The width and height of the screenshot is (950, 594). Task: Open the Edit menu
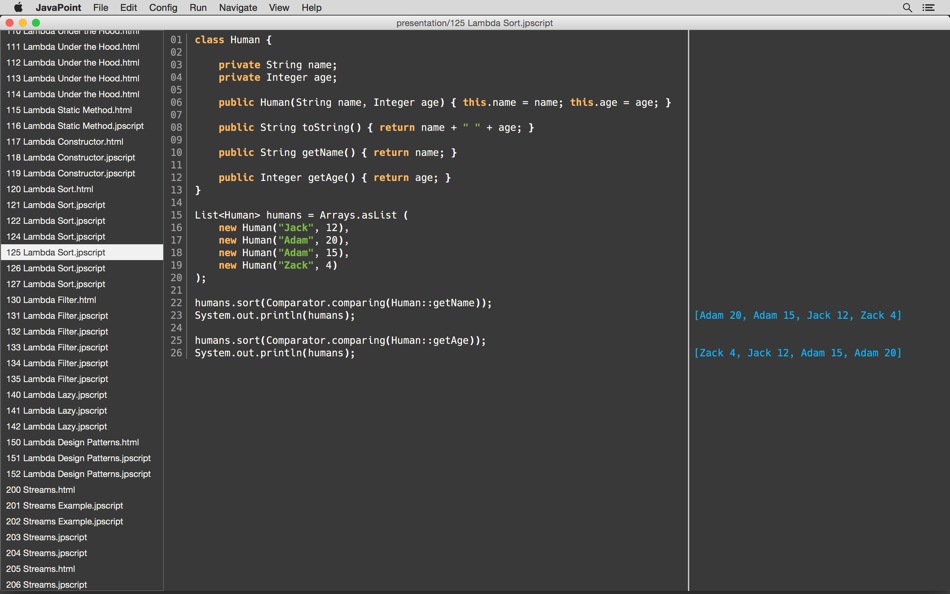pyautogui.click(x=129, y=8)
